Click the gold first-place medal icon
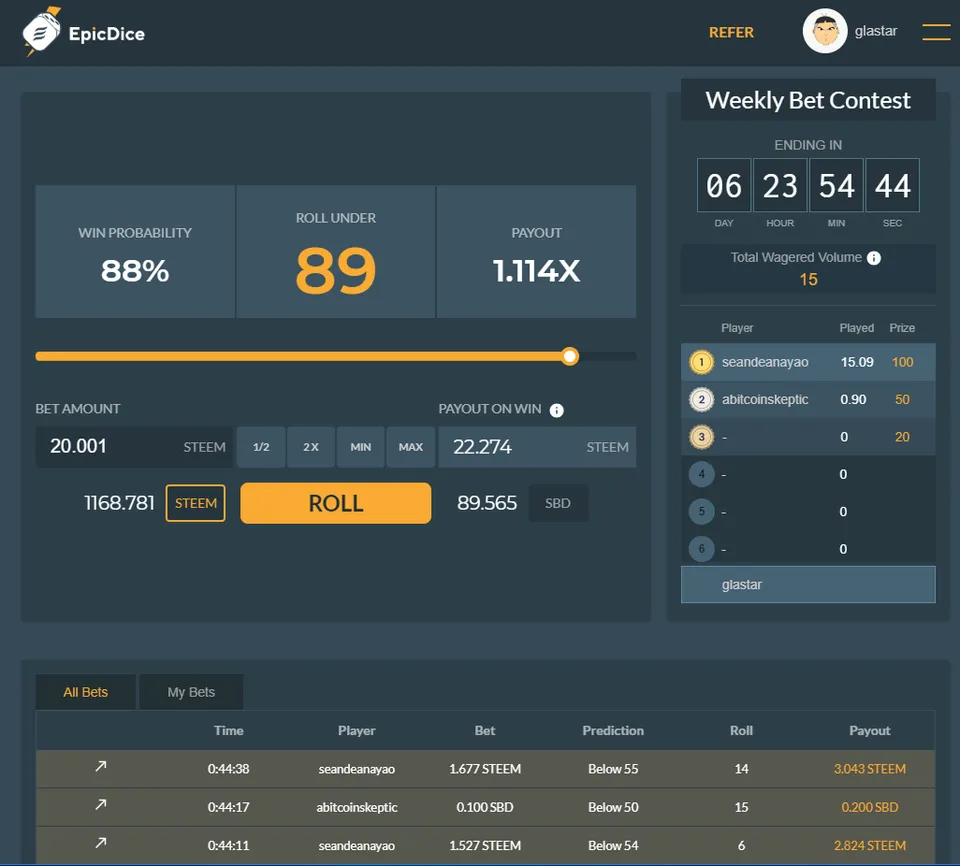 click(701, 362)
